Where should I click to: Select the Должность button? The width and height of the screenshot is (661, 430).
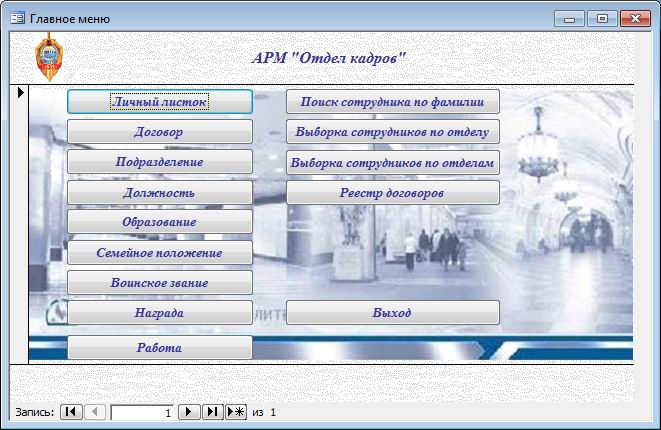(x=160, y=193)
